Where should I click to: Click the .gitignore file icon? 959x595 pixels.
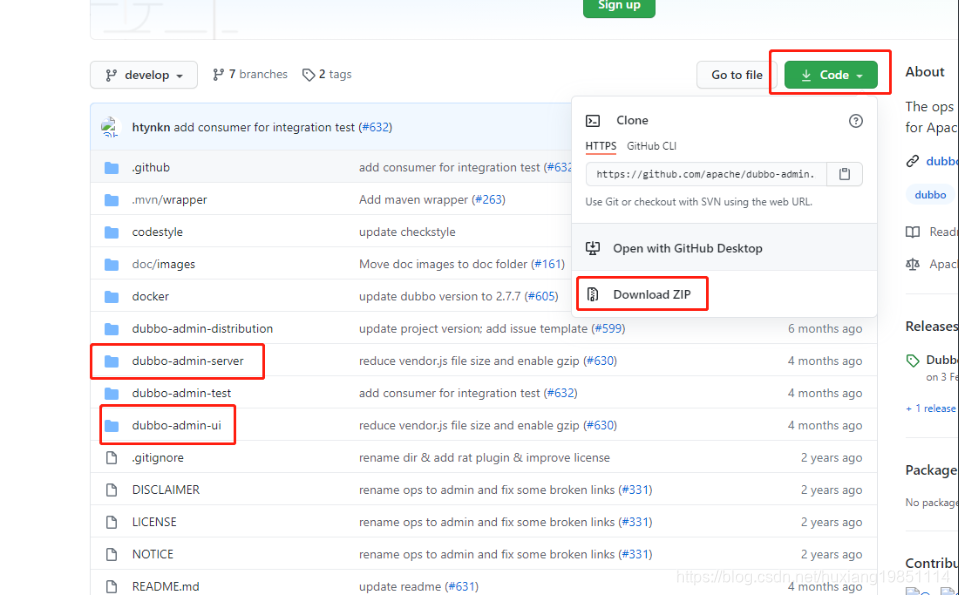tap(111, 457)
